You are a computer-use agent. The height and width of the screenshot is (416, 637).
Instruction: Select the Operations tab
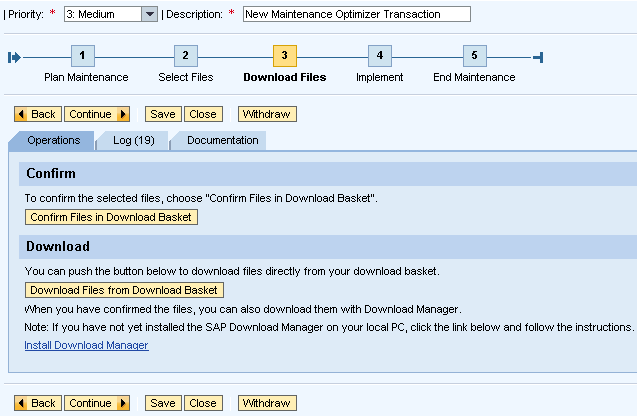coord(53,141)
